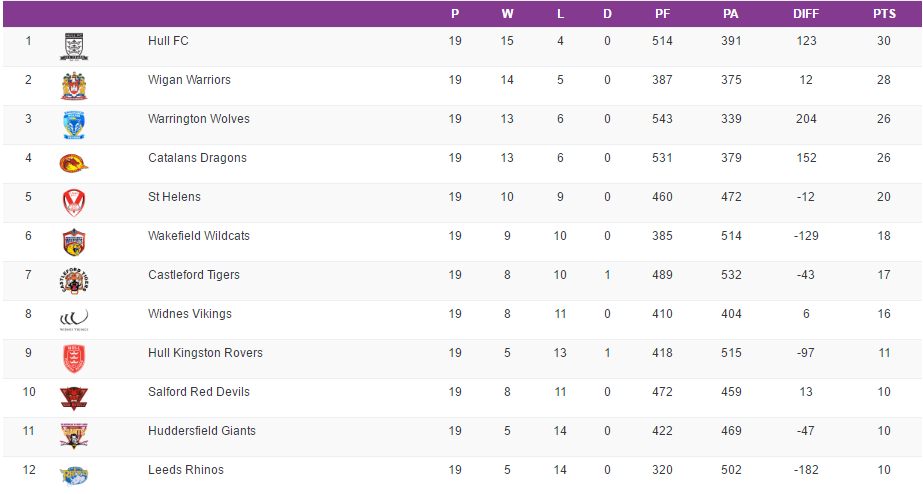Select the PF column header
This screenshot has width=923, height=494.
(x=662, y=14)
